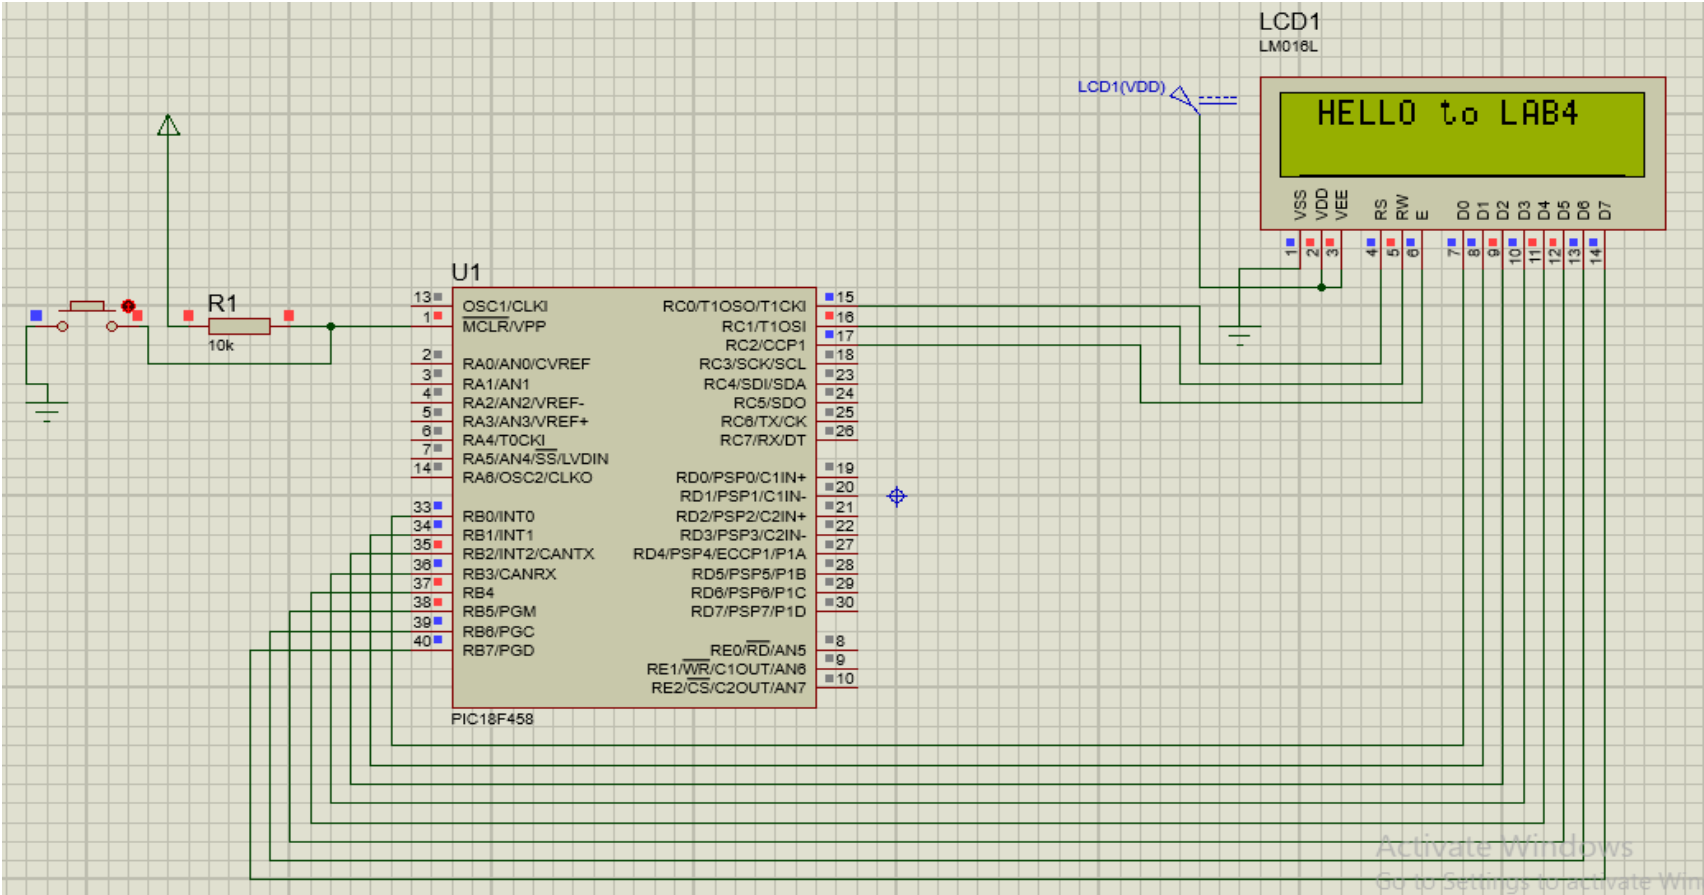Click the VEE pin label on LCD1
Screen dimensions: 1704x895
coord(1342,205)
